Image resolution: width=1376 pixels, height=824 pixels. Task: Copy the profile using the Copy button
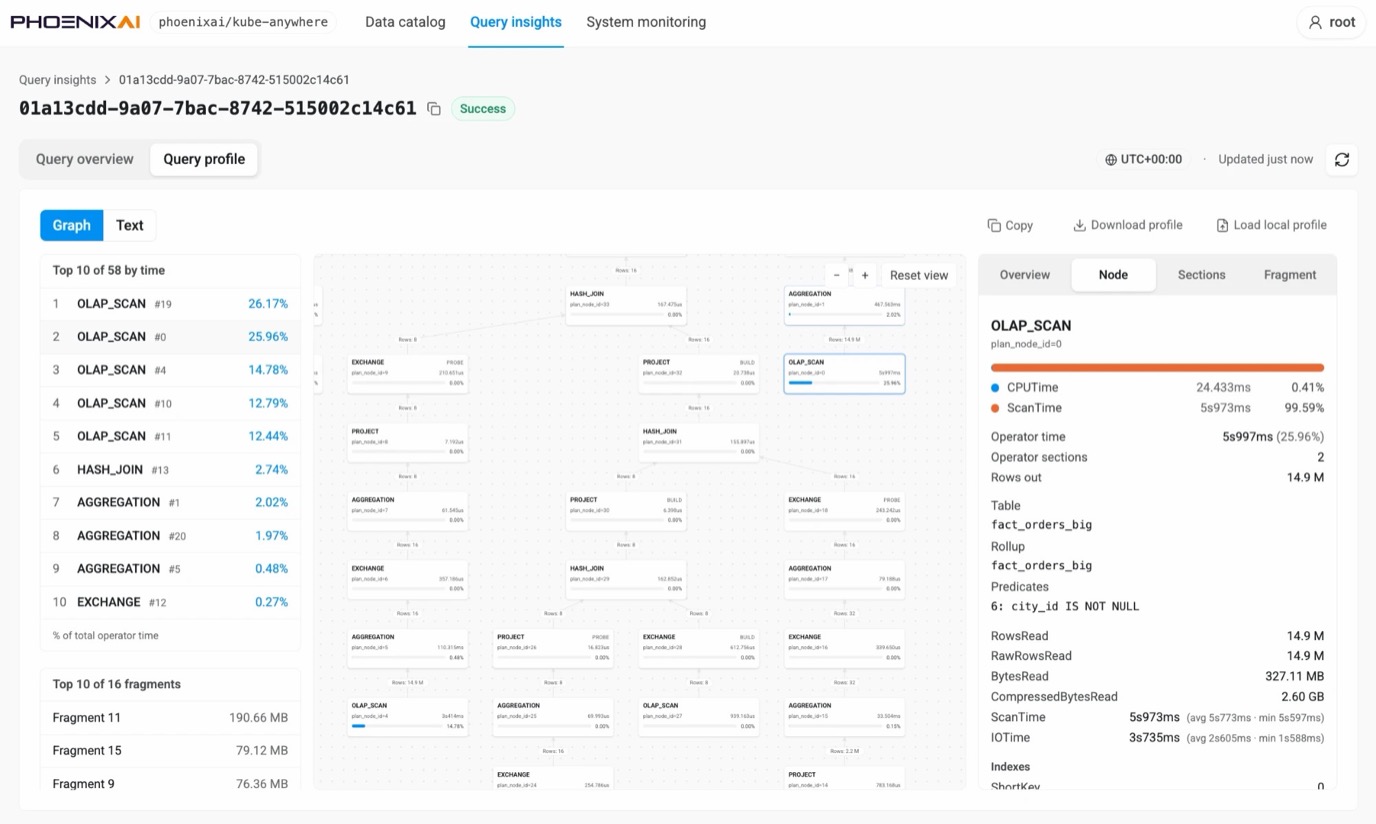pyautogui.click(x=1010, y=225)
